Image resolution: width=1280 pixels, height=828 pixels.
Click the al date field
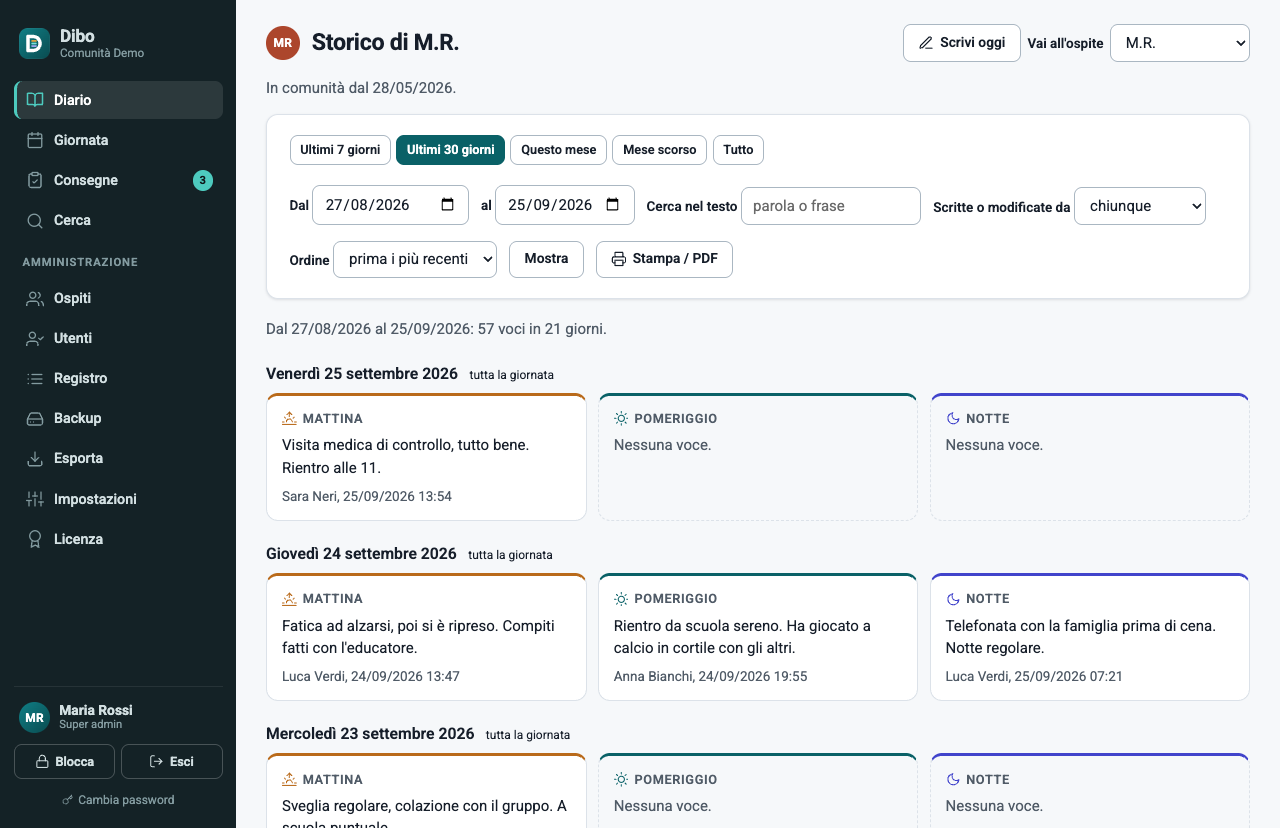(565, 205)
